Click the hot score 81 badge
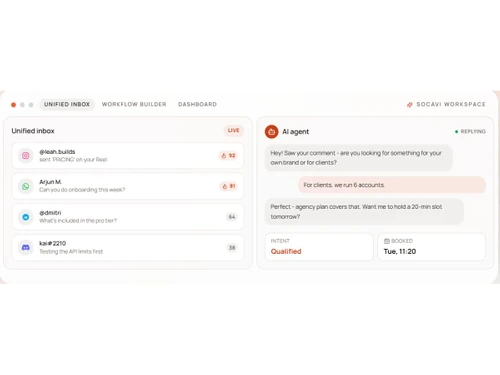 [229, 186]
